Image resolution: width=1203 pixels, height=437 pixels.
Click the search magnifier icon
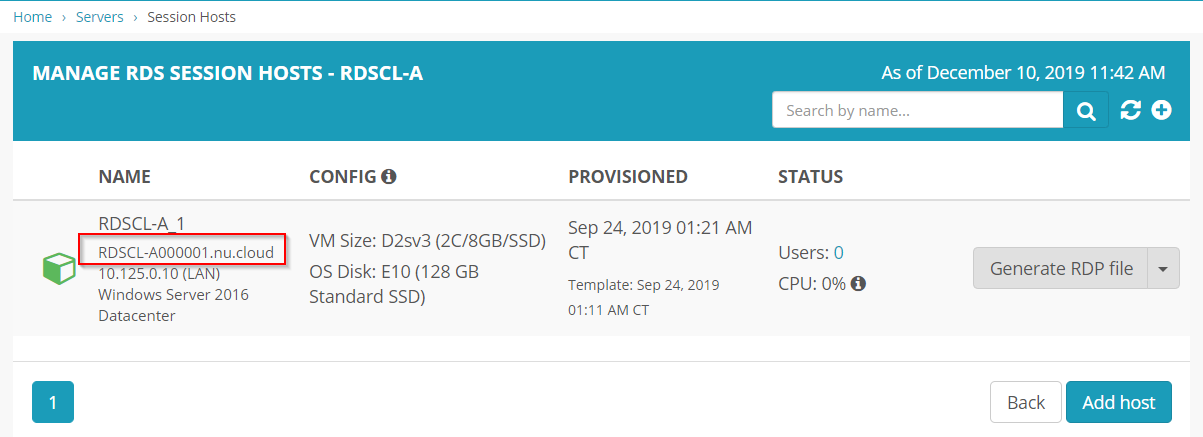(1086, 110)
